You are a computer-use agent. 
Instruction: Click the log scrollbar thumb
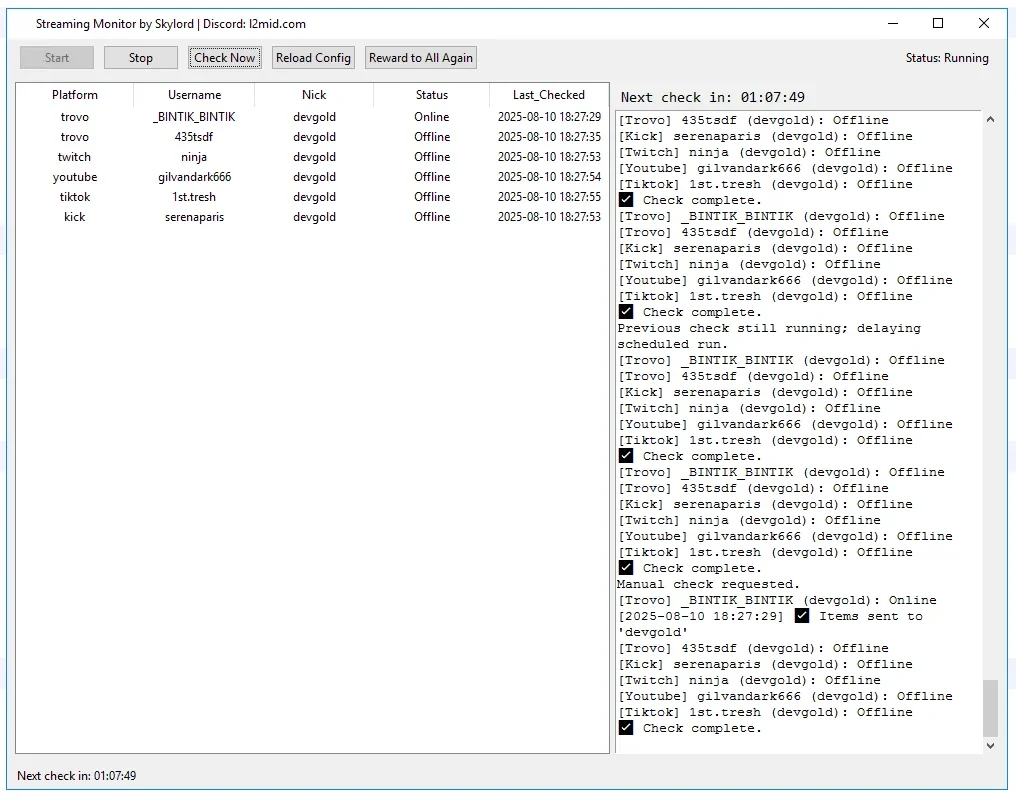pos(990,708)
